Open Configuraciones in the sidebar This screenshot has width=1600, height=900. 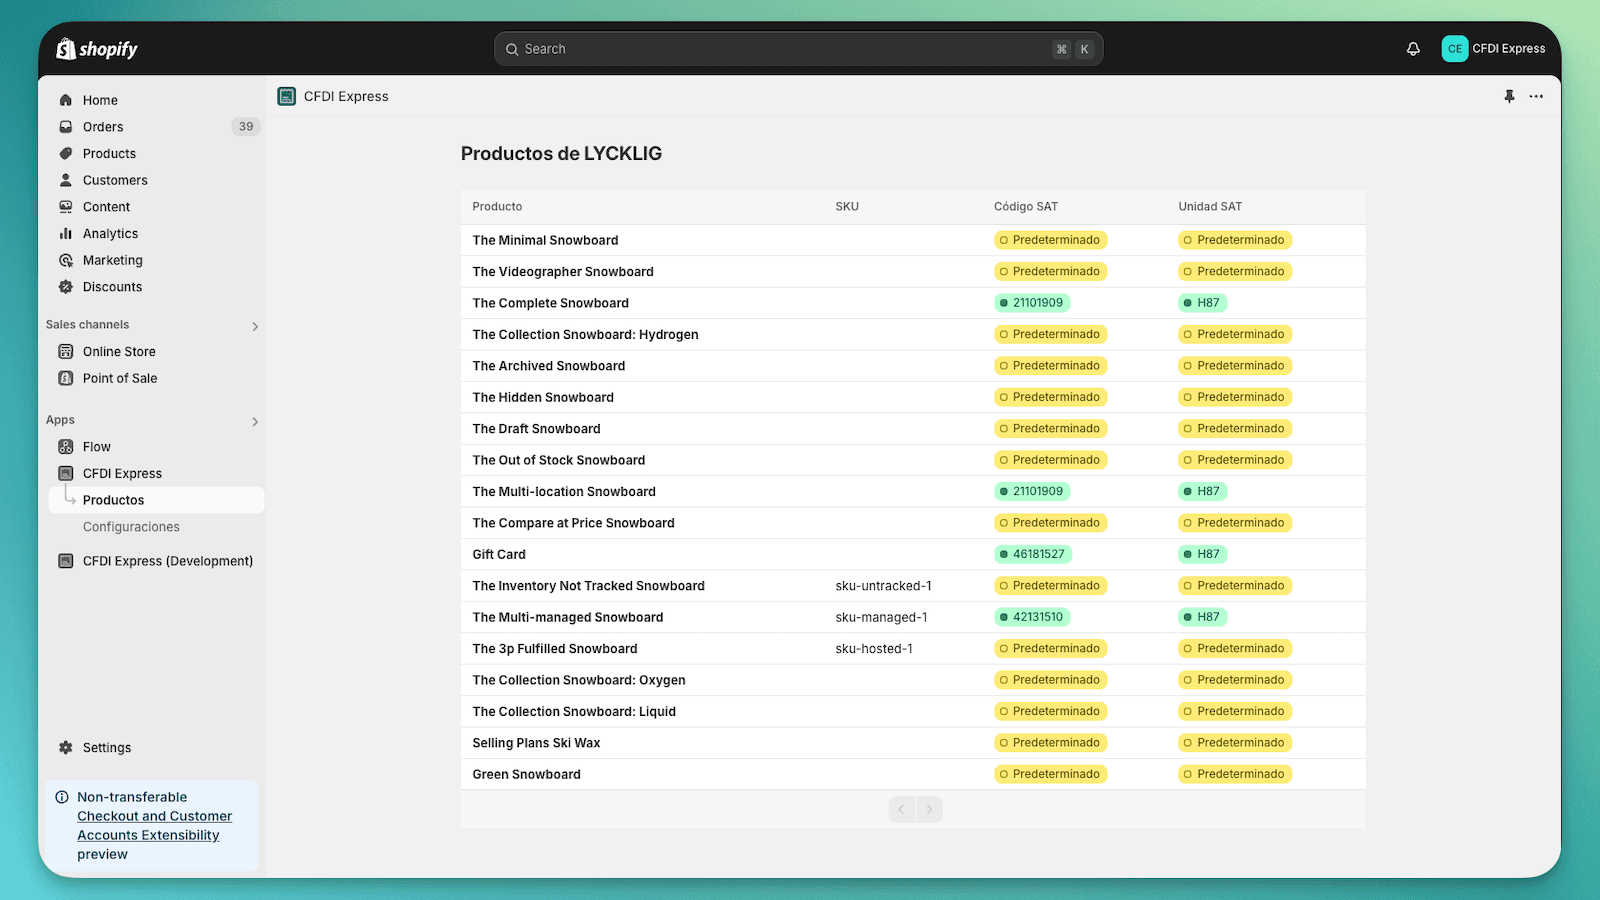131,527
